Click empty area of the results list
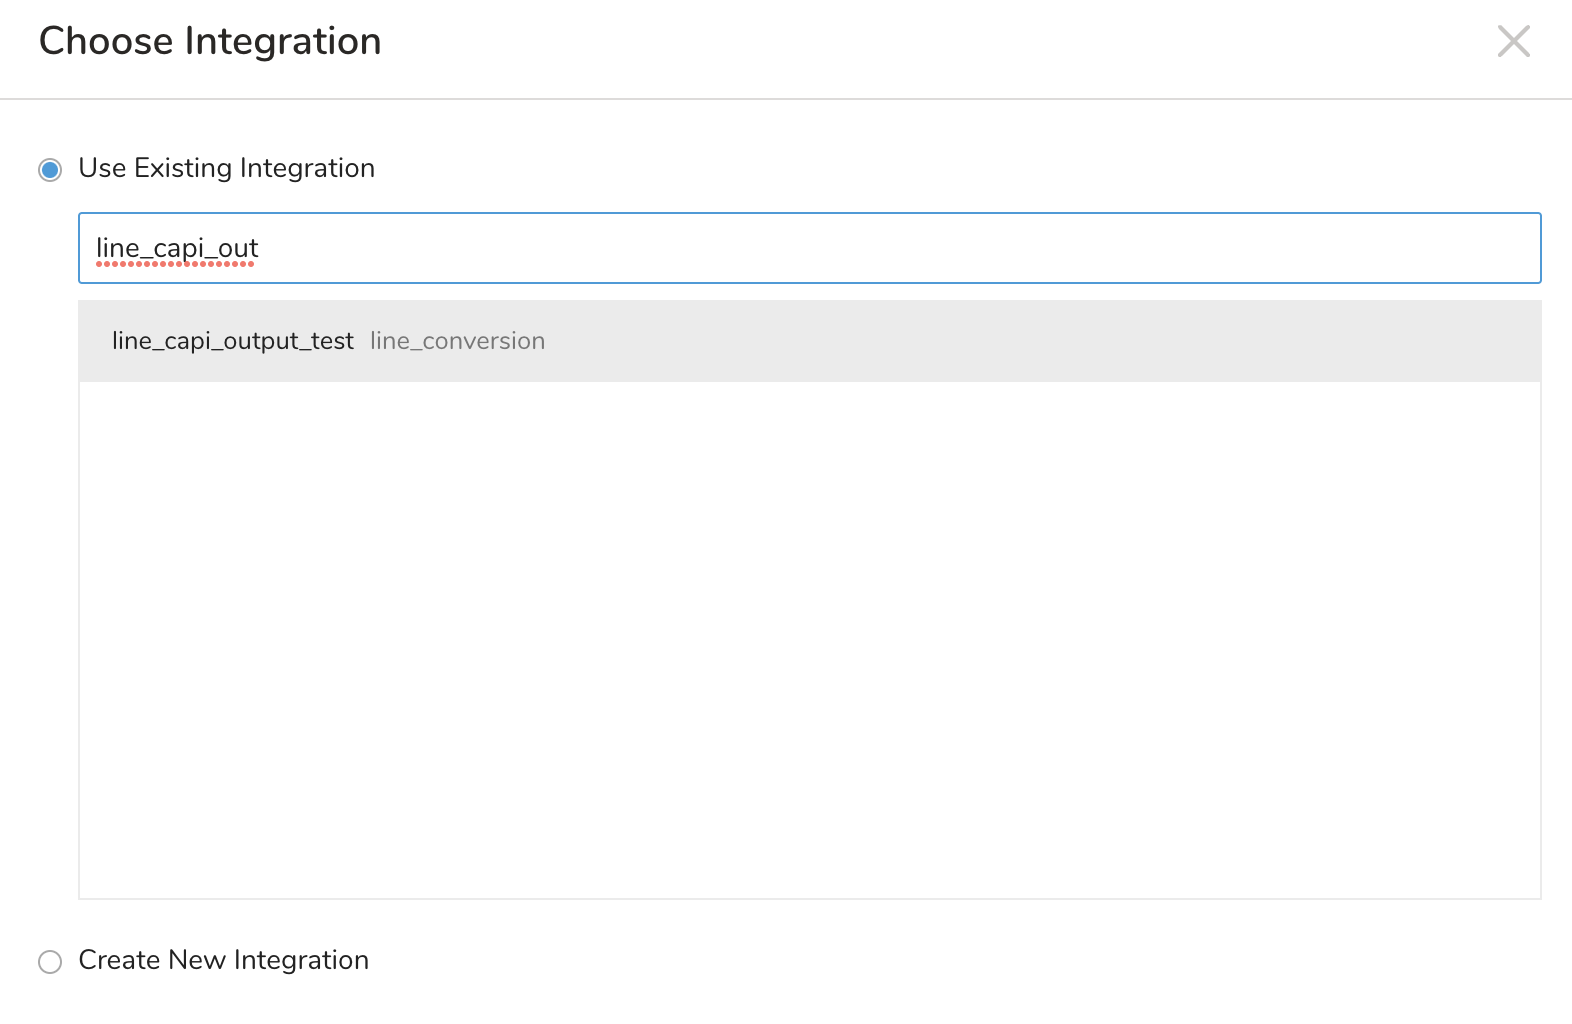 (x=808, y=640)
